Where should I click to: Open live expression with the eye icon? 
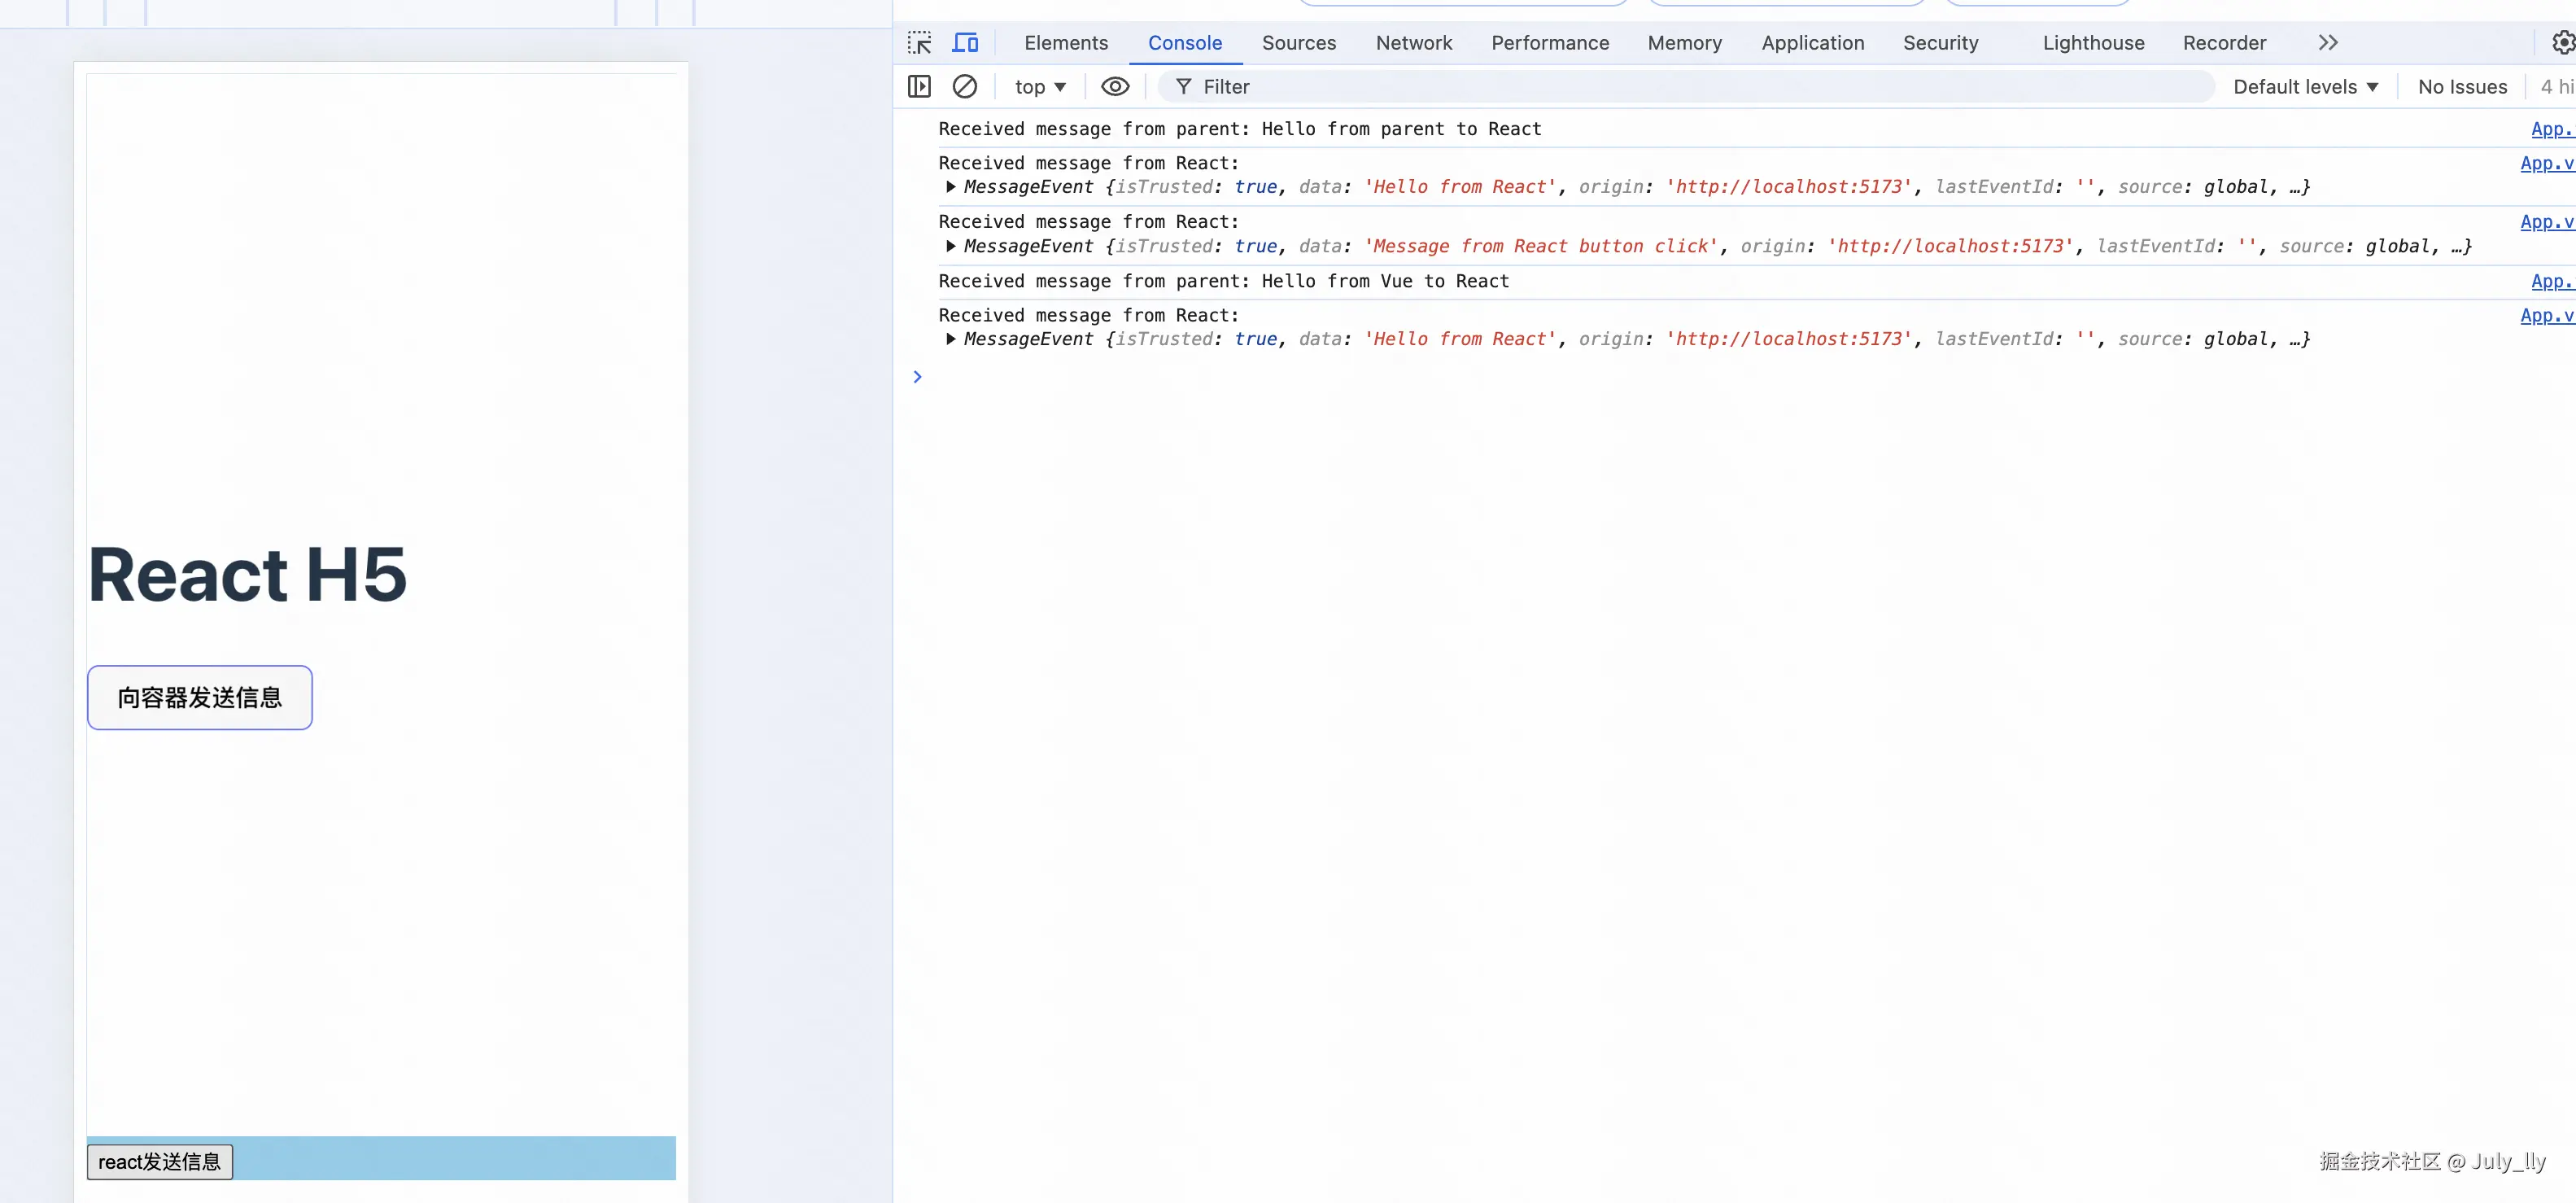click(x=1115, y=87)
